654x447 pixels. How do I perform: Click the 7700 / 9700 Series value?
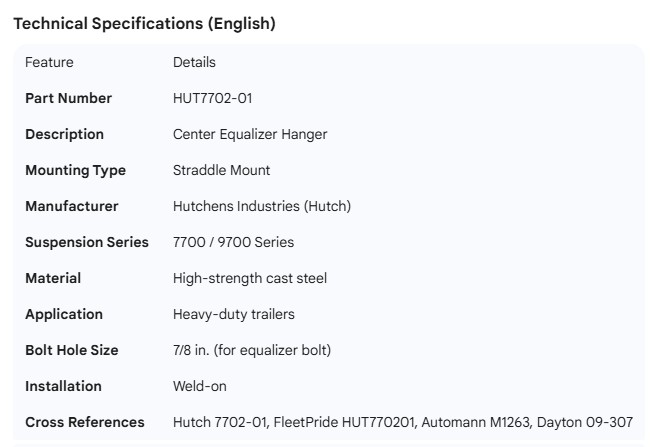point(233,242)
